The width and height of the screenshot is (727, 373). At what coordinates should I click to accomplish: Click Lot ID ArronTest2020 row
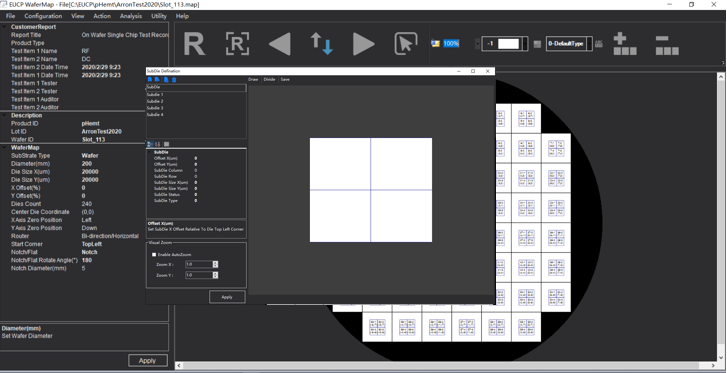[x=84, y=131]
